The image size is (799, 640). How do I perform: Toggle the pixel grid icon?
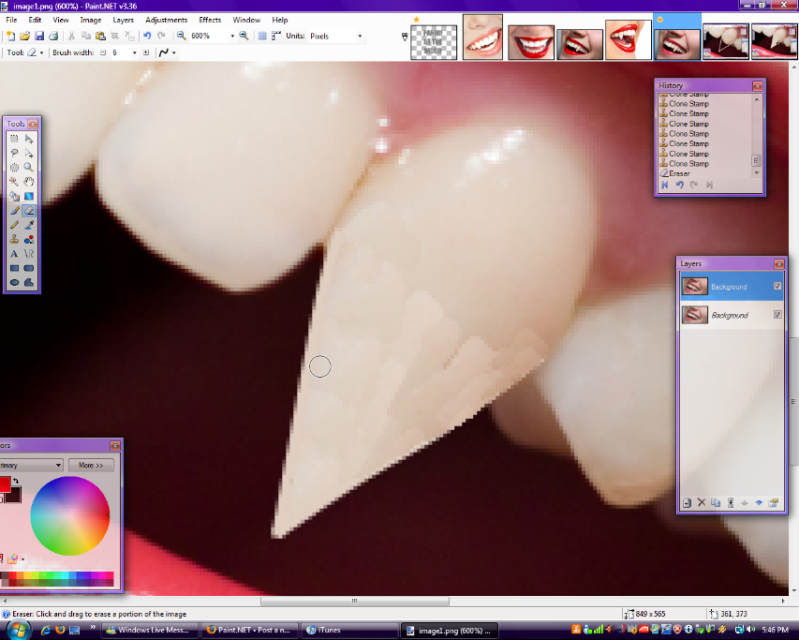(262, 36)
